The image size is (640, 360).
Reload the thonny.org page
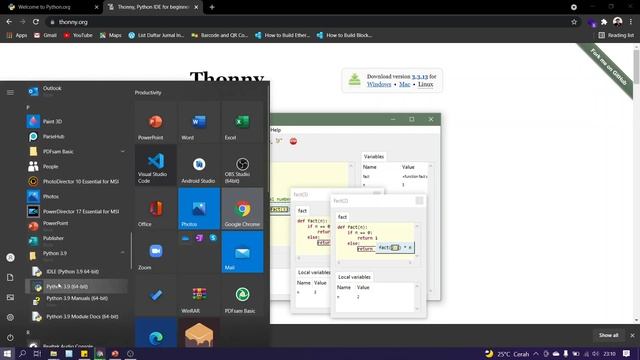[36, 22]
